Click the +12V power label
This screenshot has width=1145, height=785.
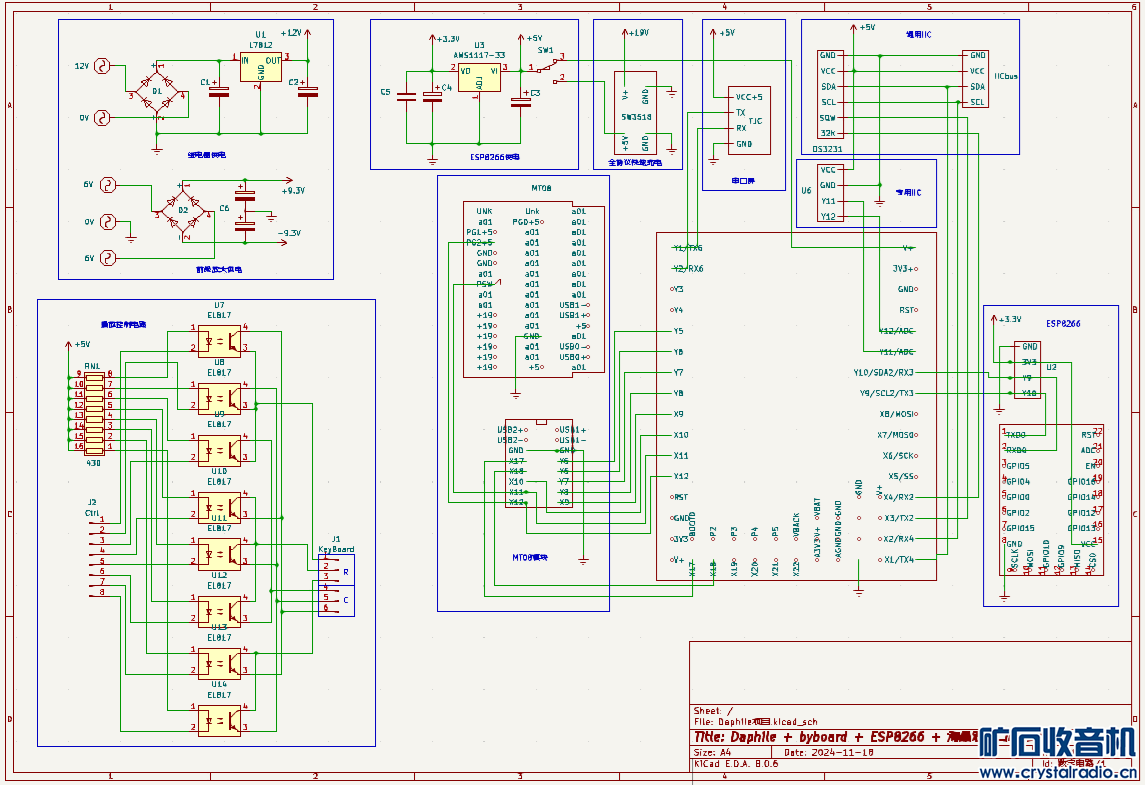pyautogui.click(x=291, y=34)
